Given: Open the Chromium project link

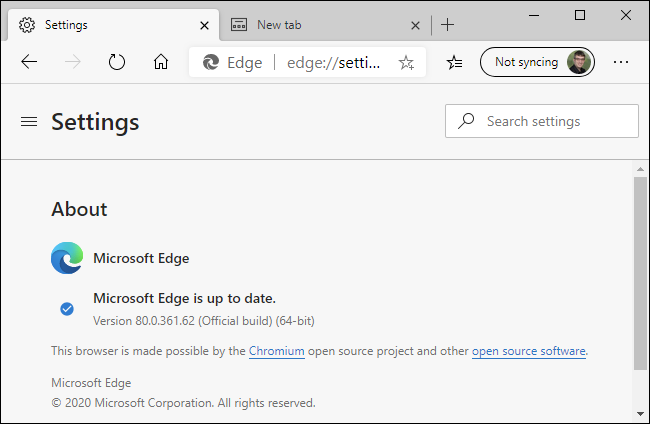Looking at the screenshot, I should click(277, 351).
